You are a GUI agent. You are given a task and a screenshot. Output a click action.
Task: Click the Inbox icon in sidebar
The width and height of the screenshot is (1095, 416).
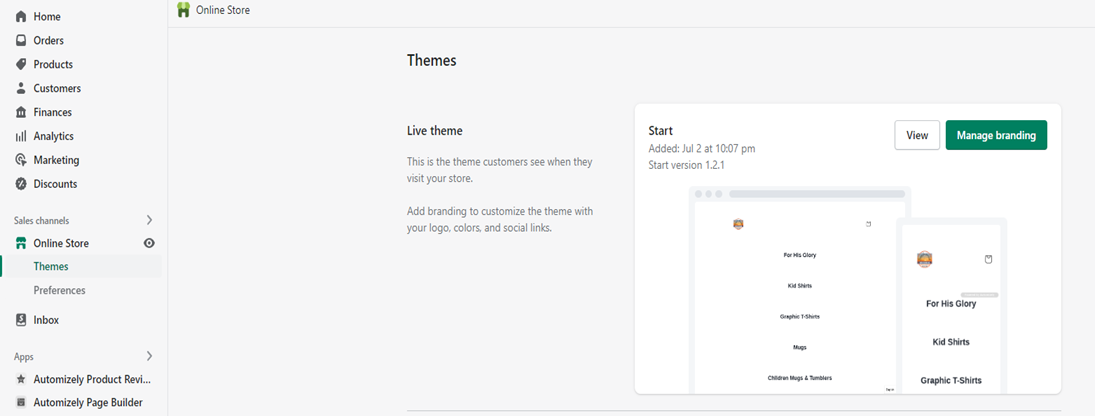tap(21, 320)
